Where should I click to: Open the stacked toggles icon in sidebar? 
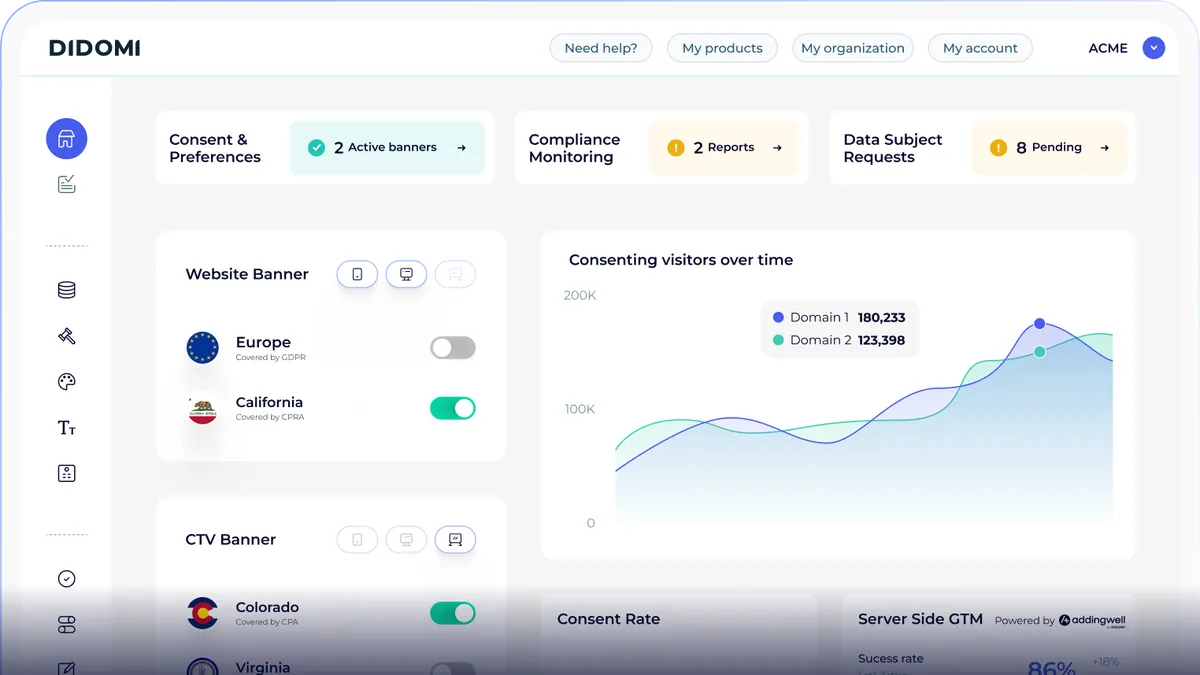66,625
